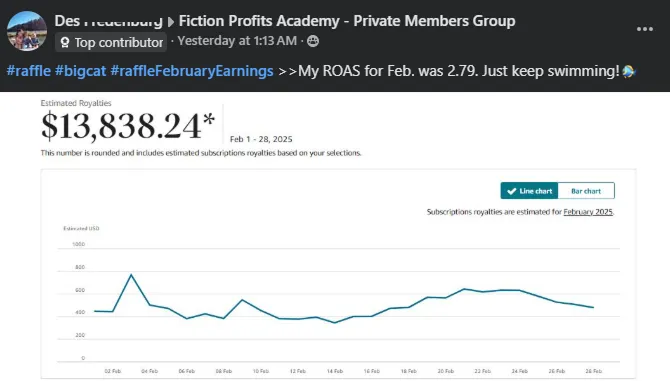The width and height of the screenshot is (670, 381).
Task: Click the $13,838.24 estimated royalties figure
Action: tap(128, 126)
